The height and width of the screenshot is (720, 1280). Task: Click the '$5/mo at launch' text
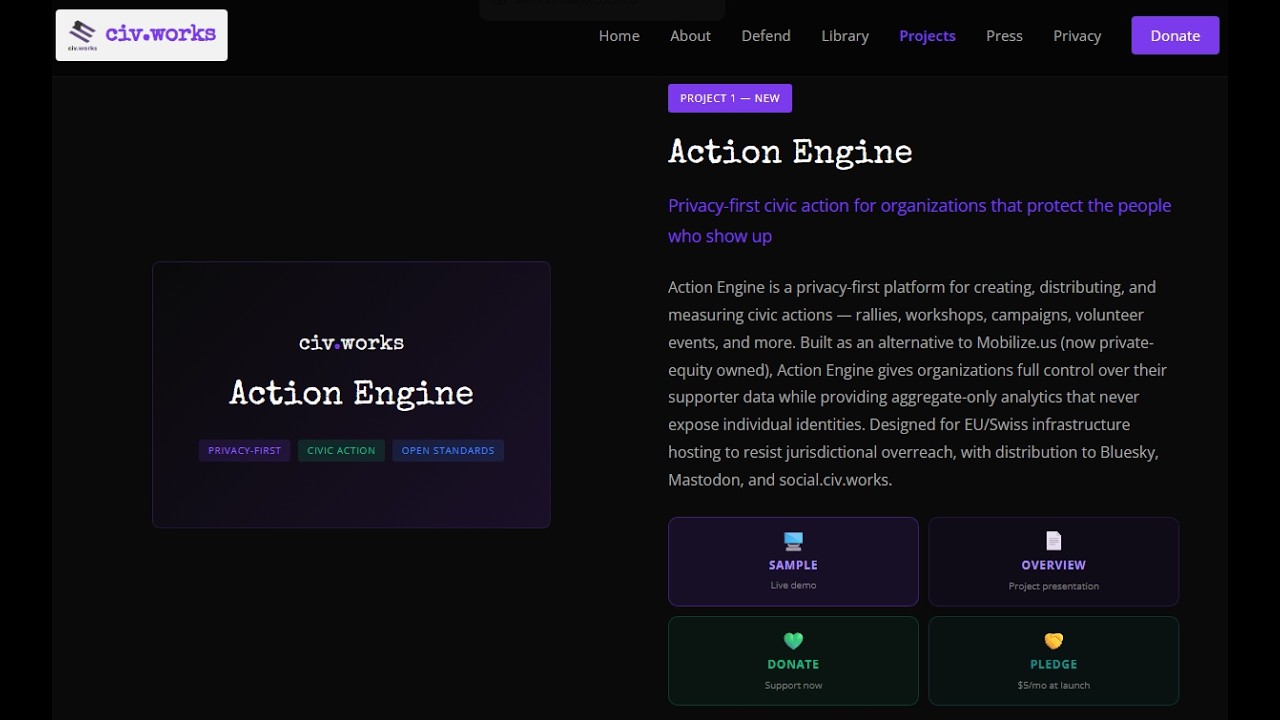pyautogui.click(x=1053, y=685)
